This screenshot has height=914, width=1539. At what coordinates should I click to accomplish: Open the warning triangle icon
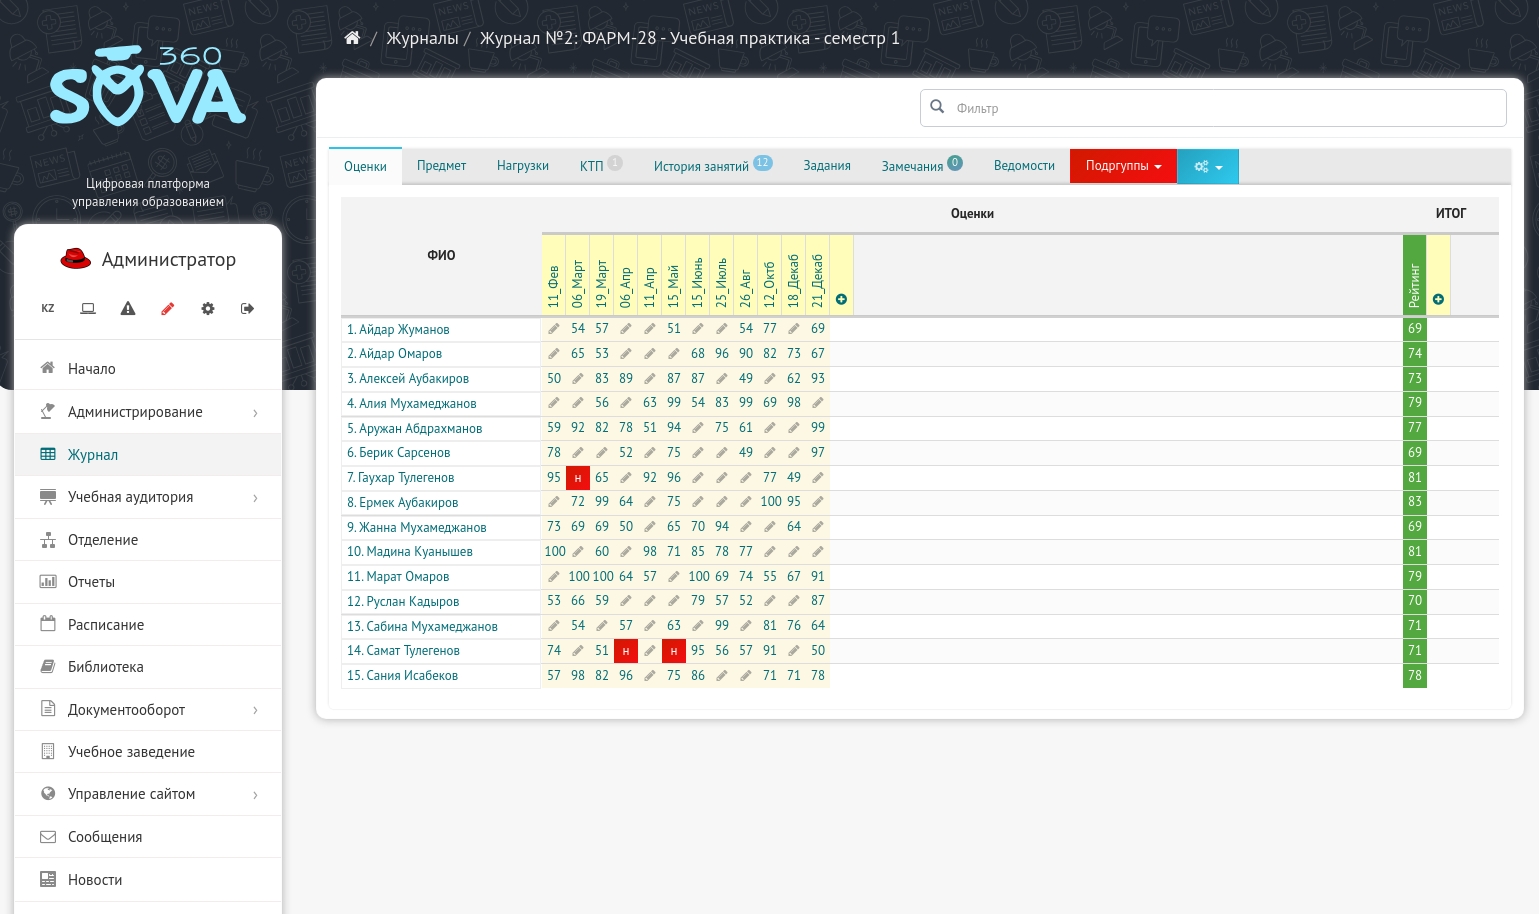[x=128, y=309]
